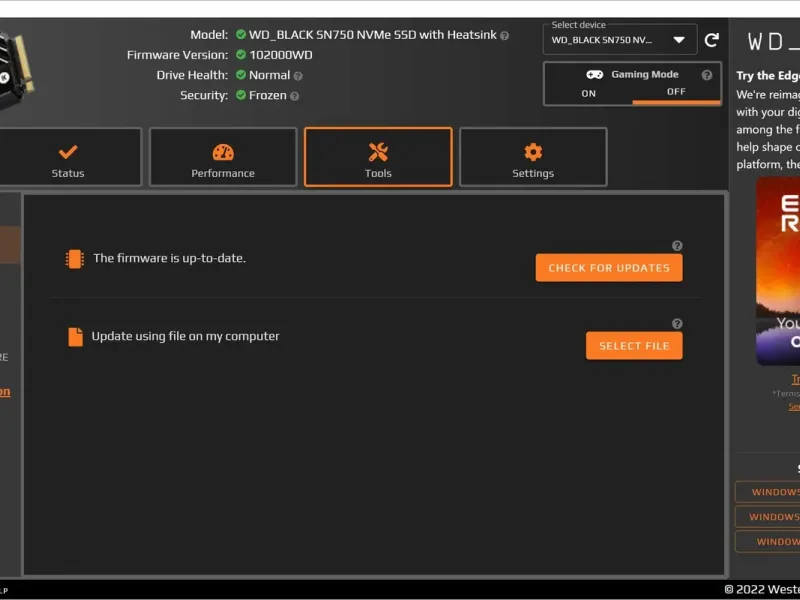Open the Settings tab
This screenshot has height=600, width=800.
(533, 157)
